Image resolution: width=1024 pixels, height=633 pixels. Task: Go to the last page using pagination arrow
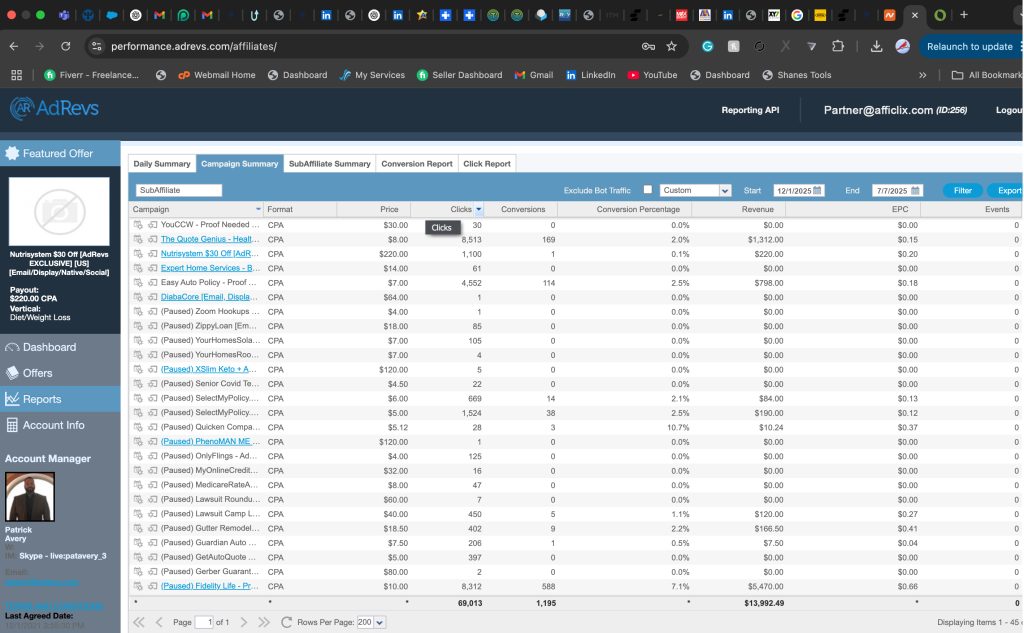click(264, 622)
